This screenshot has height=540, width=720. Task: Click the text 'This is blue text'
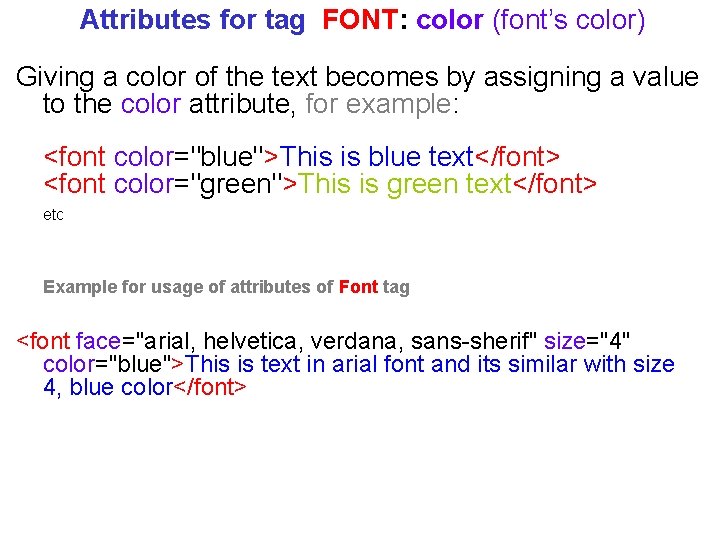coord(377,157)
